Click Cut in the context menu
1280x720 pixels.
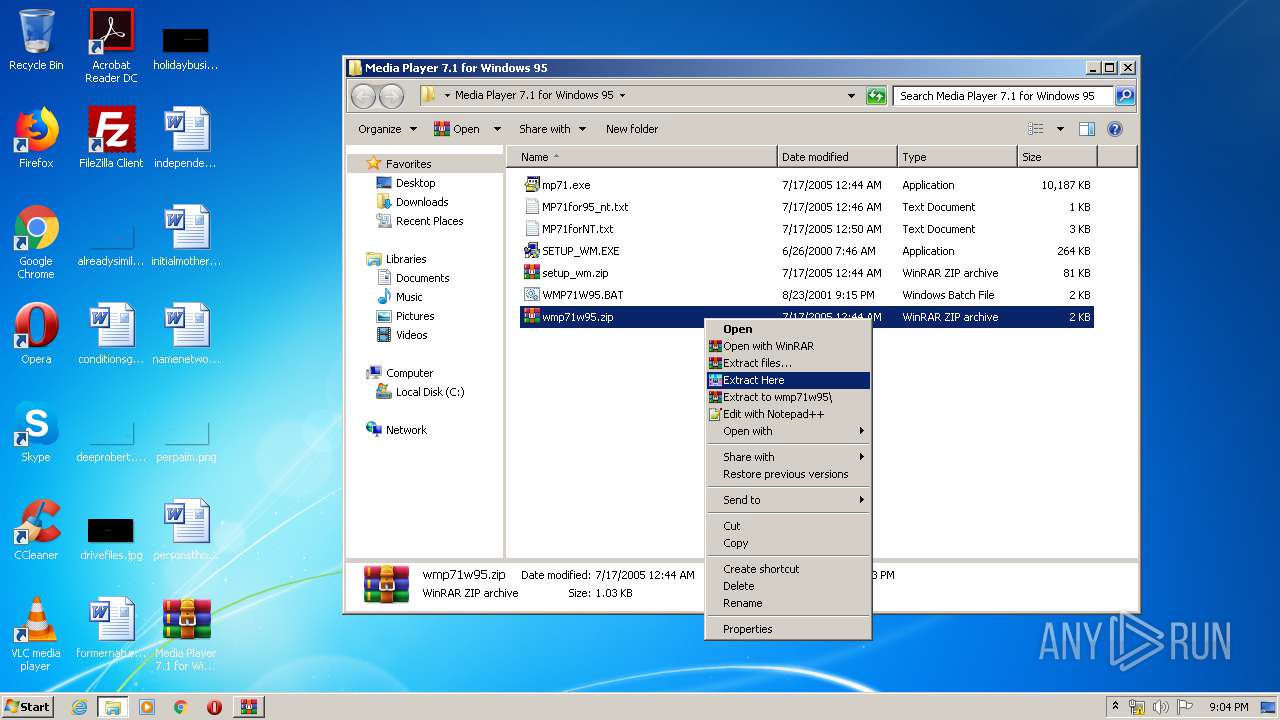click(x=788, y=526)
